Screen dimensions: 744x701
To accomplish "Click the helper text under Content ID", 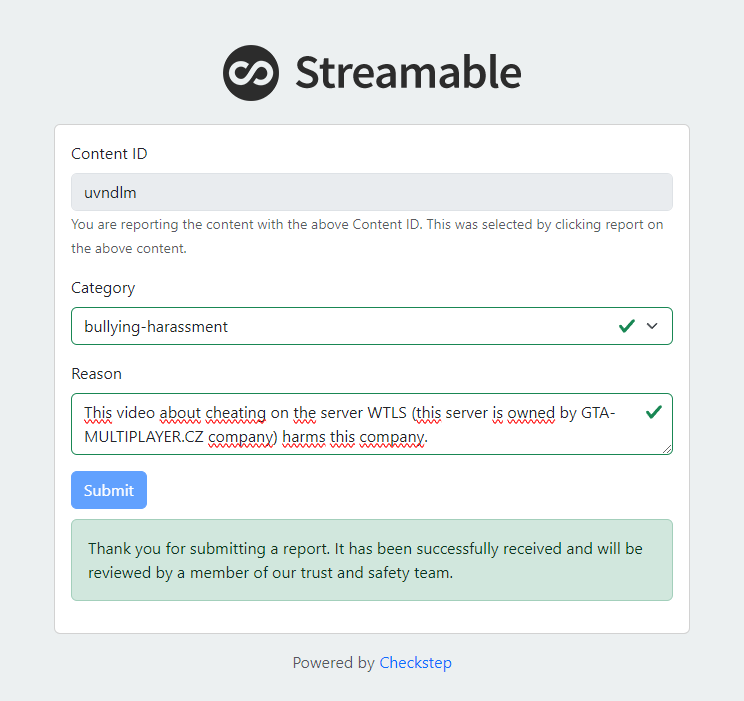I will tap(367, 236).
